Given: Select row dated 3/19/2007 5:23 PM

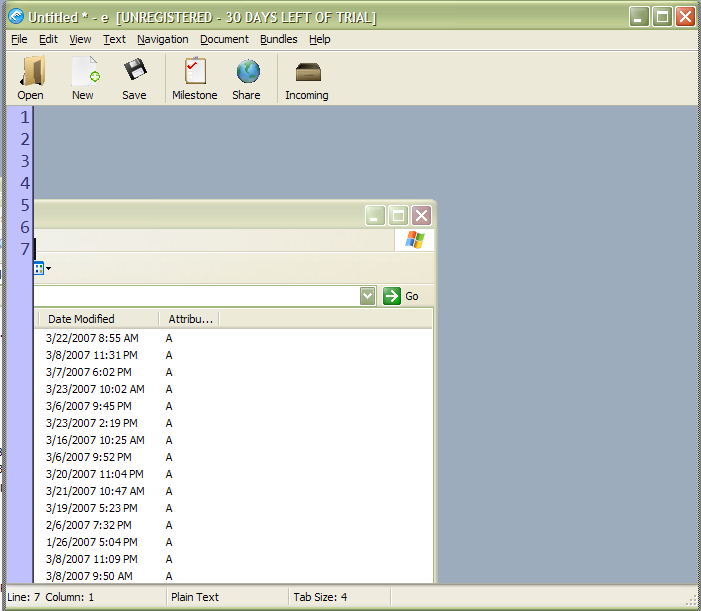Looking at the screenshot, I should tap(92, 508).
